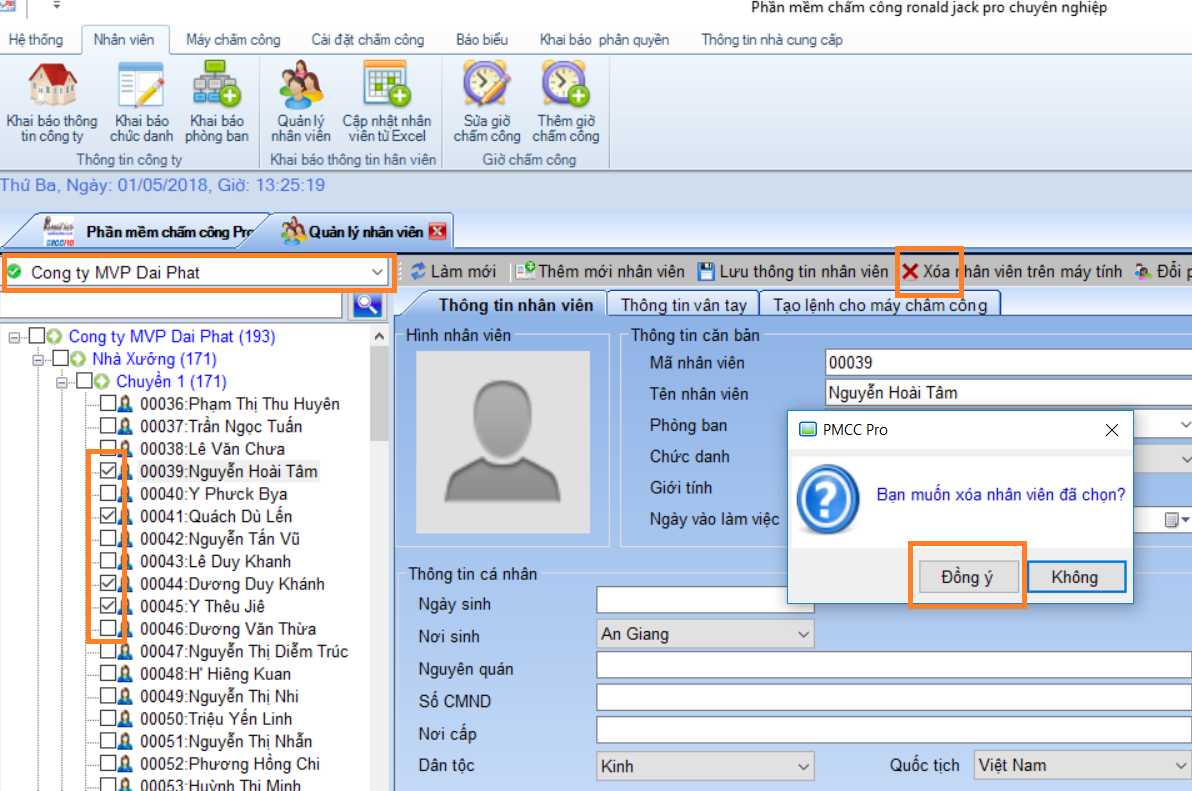Click the Mã nhân viên input field
The height and width of the screenshot is (791, 1192).
pyautogui.click(x=1008, y=362)
